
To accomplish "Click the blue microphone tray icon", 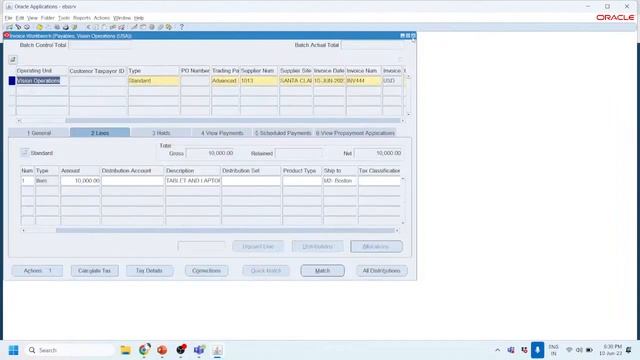I will [x=537, y=350].
